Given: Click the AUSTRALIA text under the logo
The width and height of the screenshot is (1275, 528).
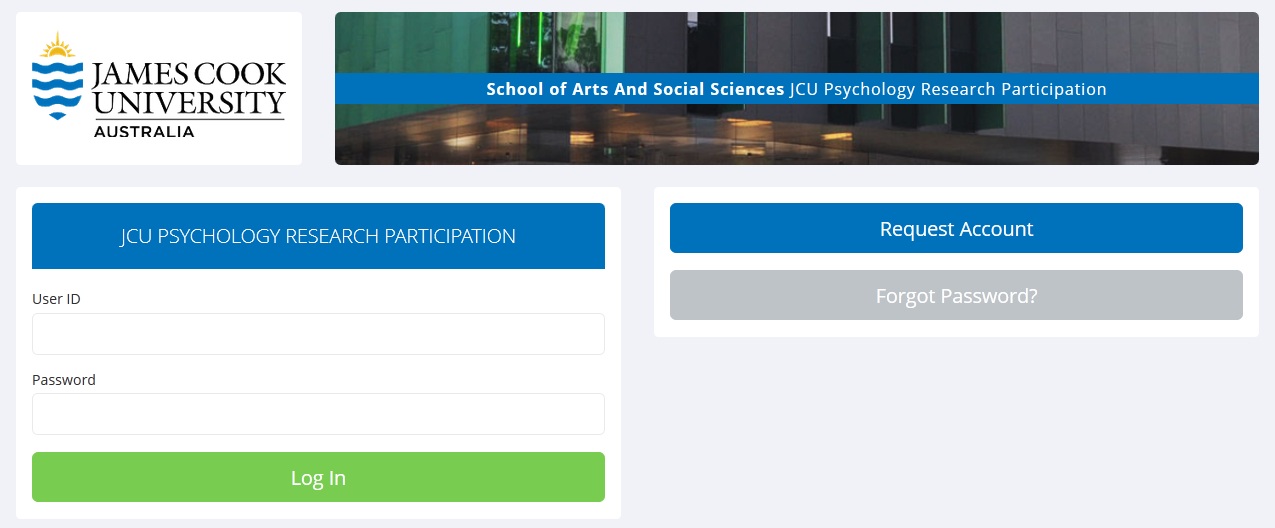Looking at the screenshot, I should [144, 131].
